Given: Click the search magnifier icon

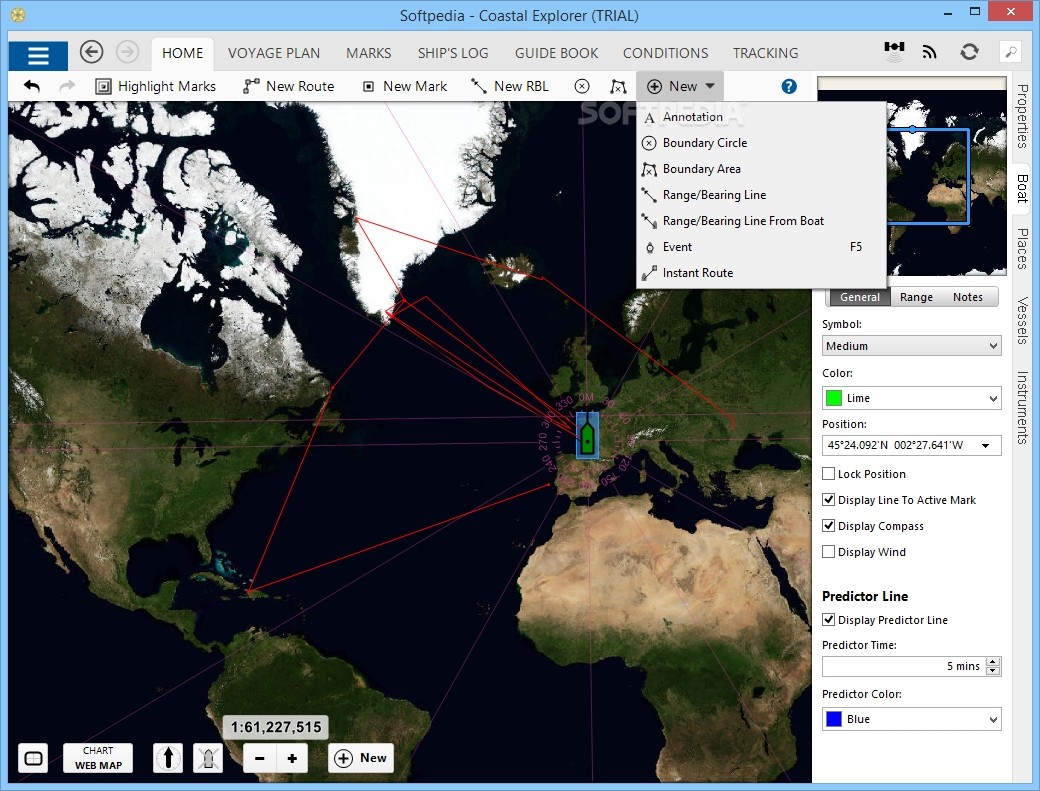Looking at the screenshot, I should [1011, 52].
